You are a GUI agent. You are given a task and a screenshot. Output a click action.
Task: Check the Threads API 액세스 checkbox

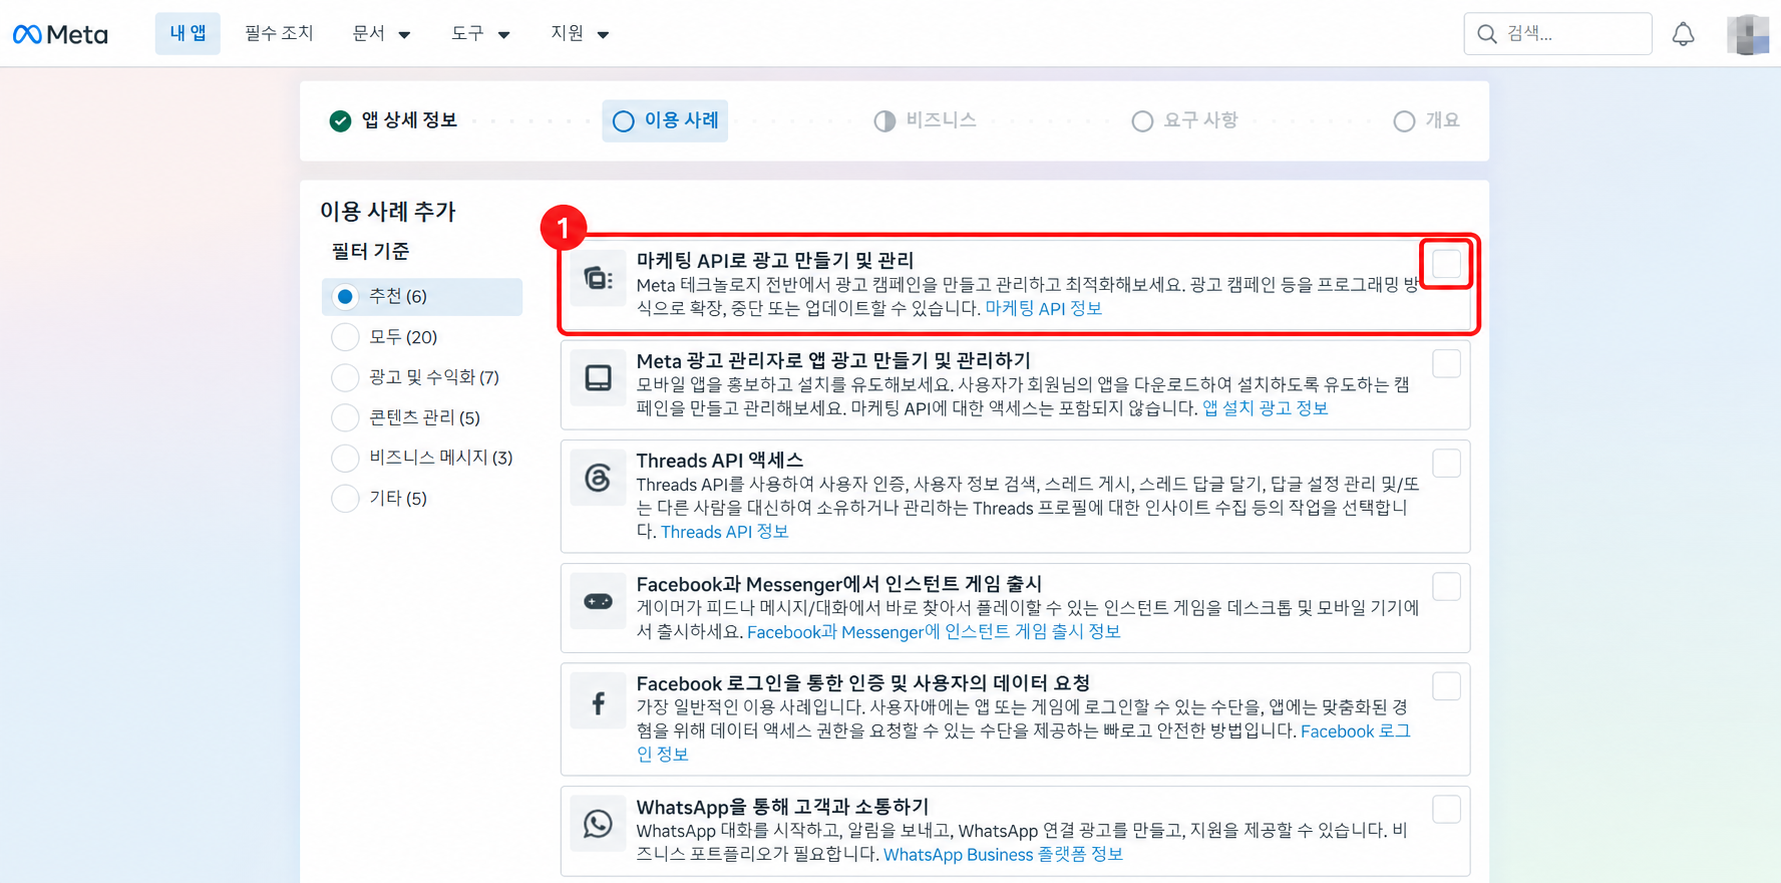click(x=1446, y=463)
